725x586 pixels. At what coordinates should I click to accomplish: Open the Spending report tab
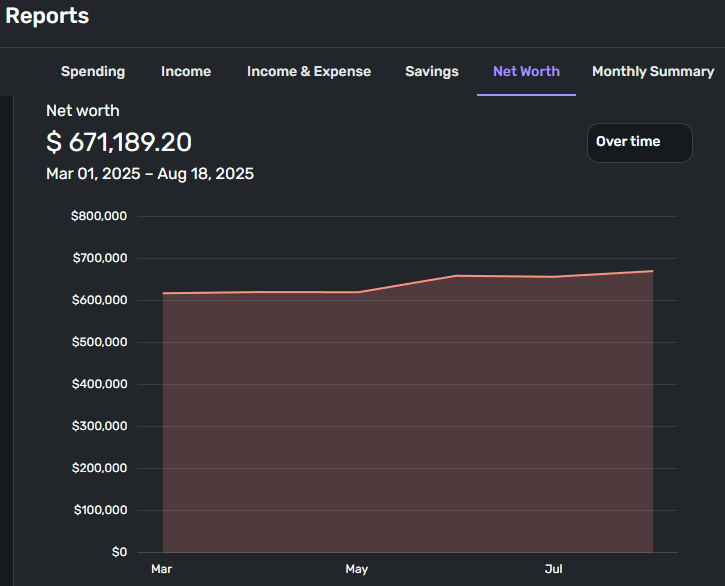click(93, 72)
